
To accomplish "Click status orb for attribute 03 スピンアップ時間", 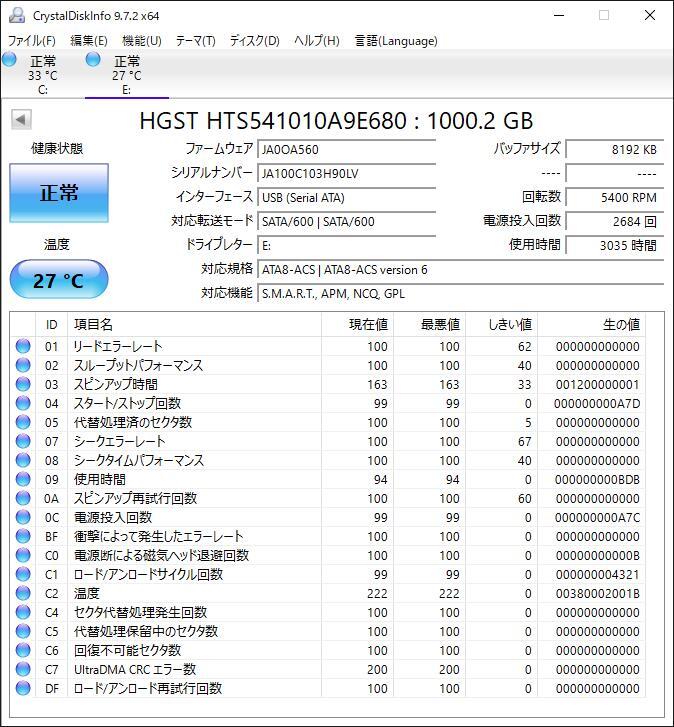I will (x=23, y=384).
